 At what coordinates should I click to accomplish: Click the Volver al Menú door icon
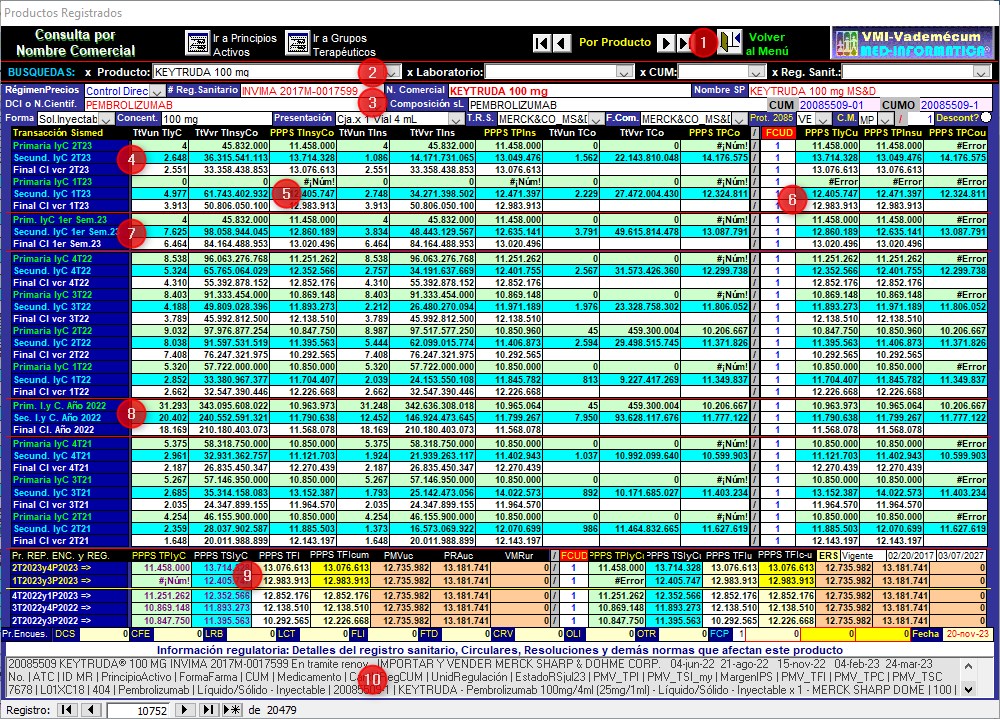[x=730, y=42]
